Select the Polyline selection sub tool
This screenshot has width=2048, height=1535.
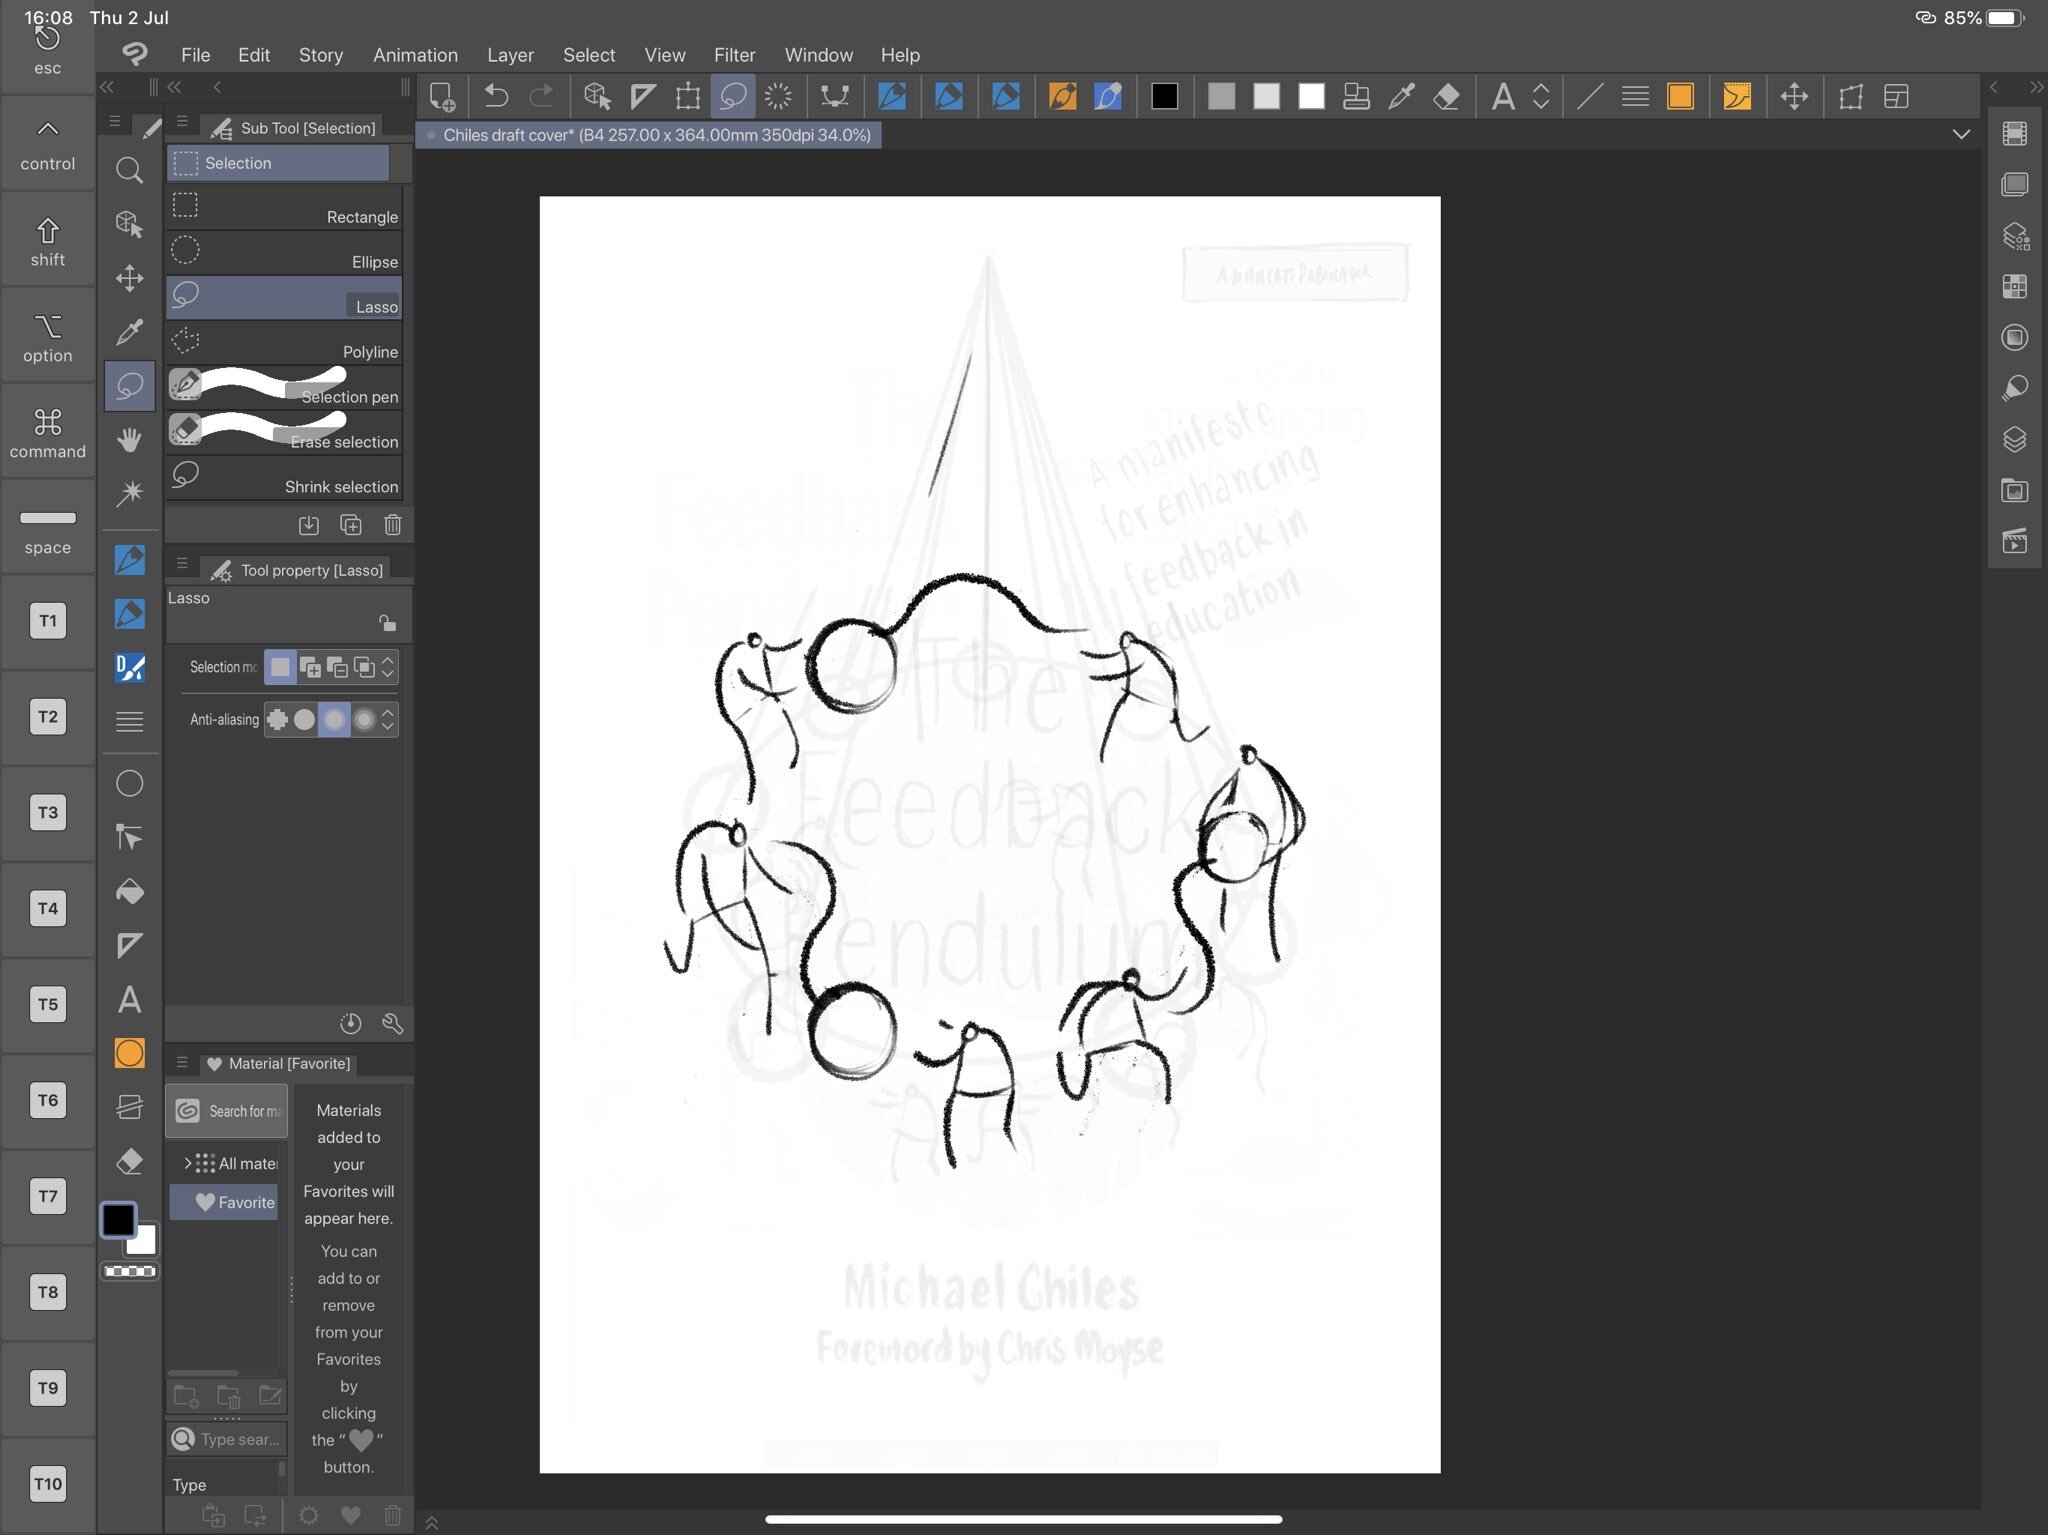[x=284, y=343]
